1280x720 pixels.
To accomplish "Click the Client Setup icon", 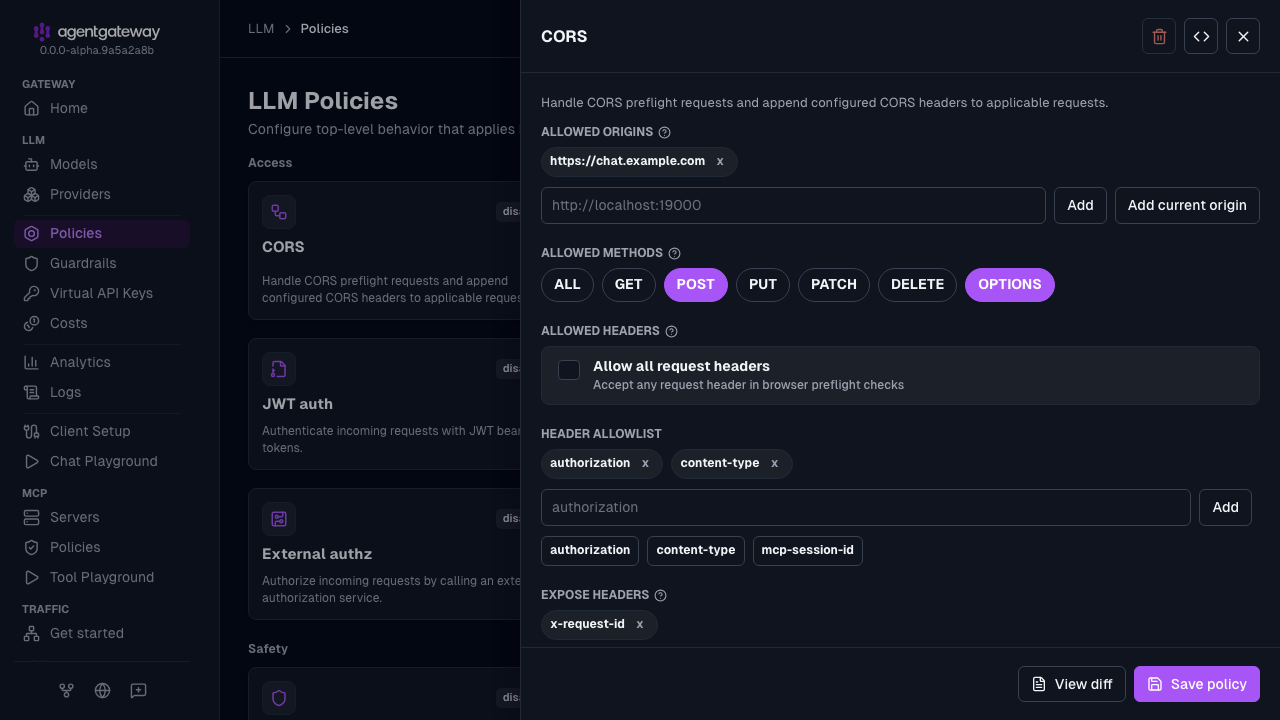I will (x=32, y=431).
